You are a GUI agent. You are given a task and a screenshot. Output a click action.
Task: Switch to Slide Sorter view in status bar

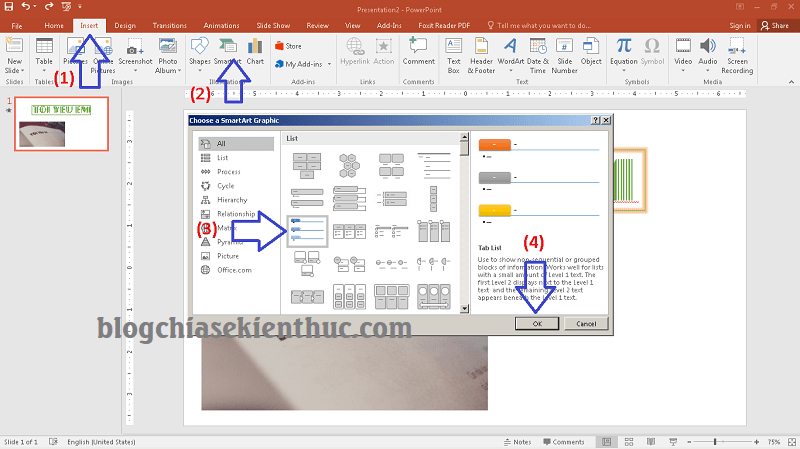[629, 442]
